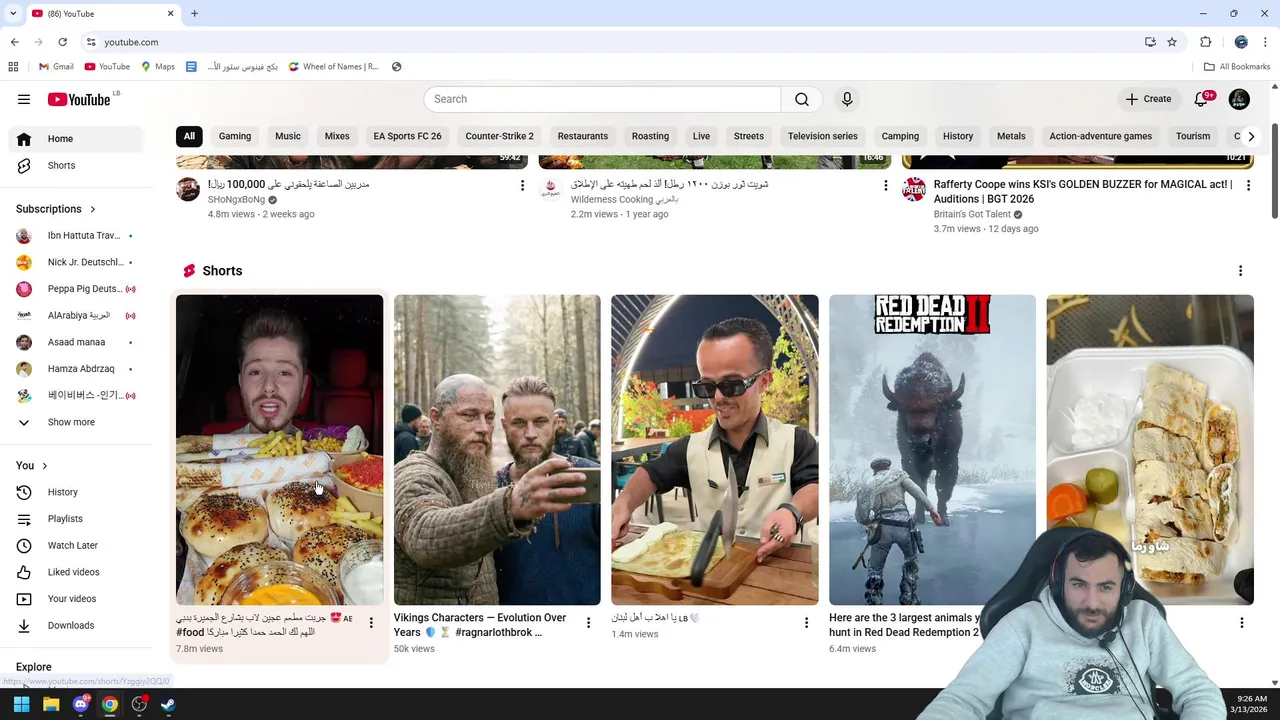The height and width of the screenshot is (720, 1280).
Task: Open File Explorer from taskbar
Action: [51, 705]
